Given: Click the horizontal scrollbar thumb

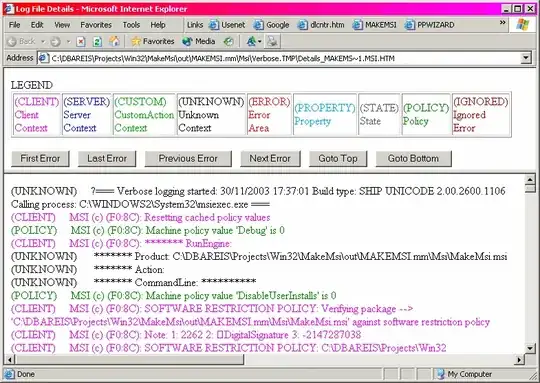Looking at the screenshot, I should (129, 360).
